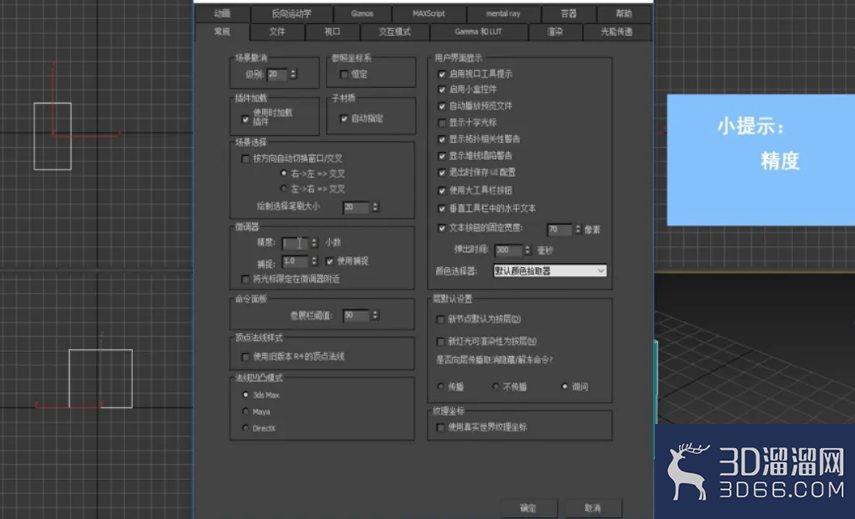Screen dimensions: 855x519
Task: Open the MAXScript tab
Action: [429, 14]
